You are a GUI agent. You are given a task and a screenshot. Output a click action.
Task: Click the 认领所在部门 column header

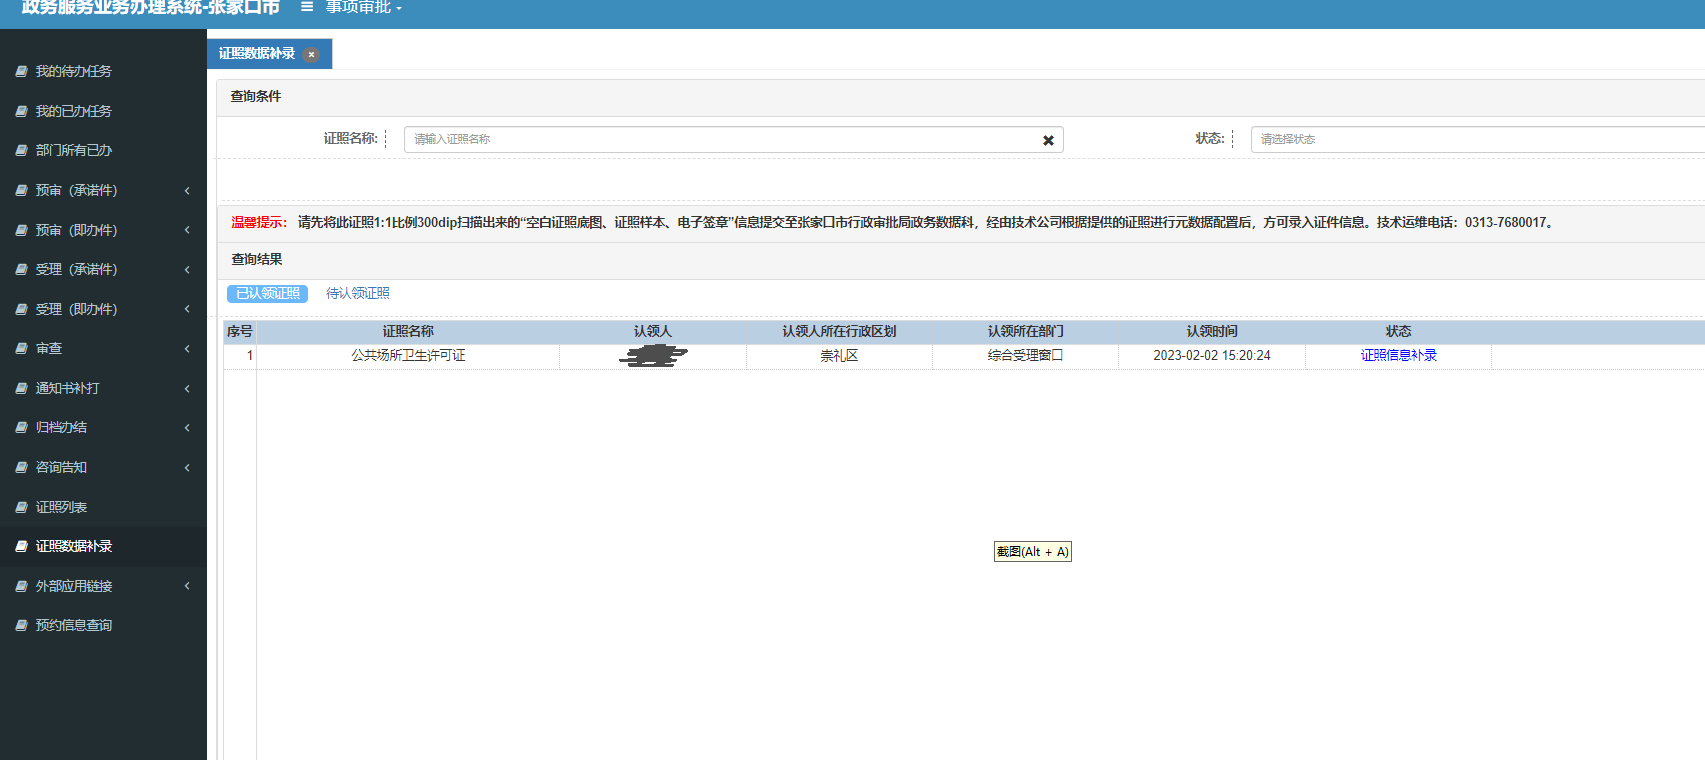point(1026,331)
